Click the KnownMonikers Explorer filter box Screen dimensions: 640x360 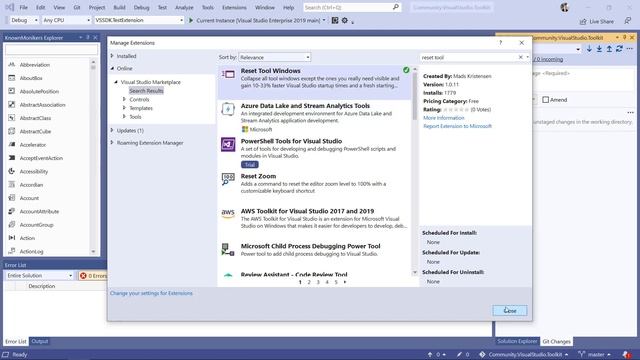[51, 50]
